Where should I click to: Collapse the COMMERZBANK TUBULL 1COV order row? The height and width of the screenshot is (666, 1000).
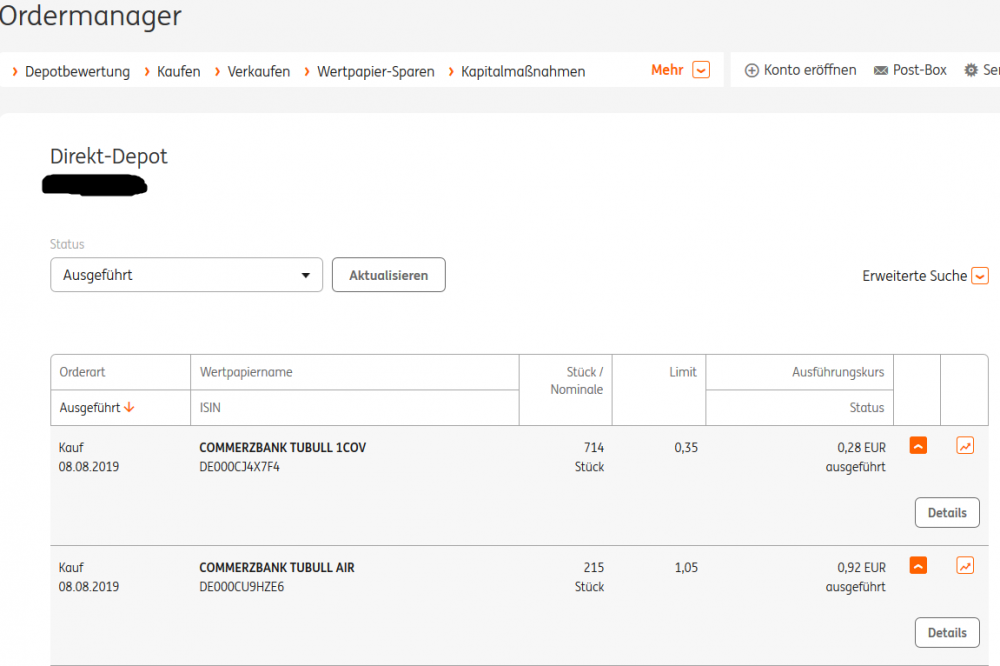[918, 446]
